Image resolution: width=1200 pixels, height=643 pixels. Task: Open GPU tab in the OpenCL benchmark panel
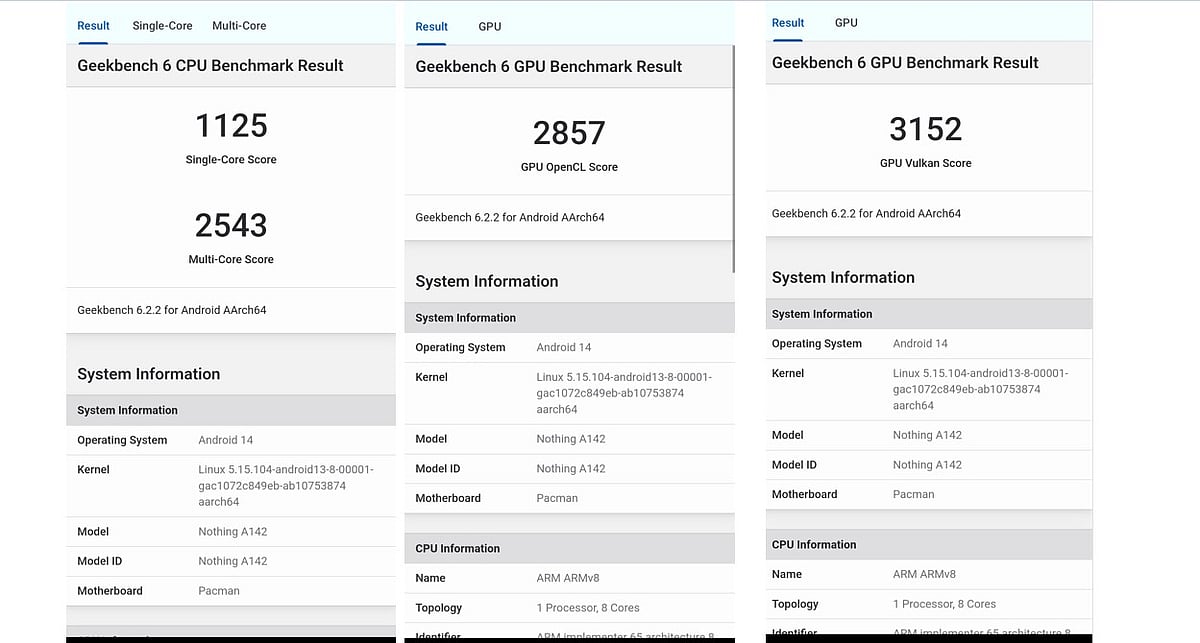(489, 27)
